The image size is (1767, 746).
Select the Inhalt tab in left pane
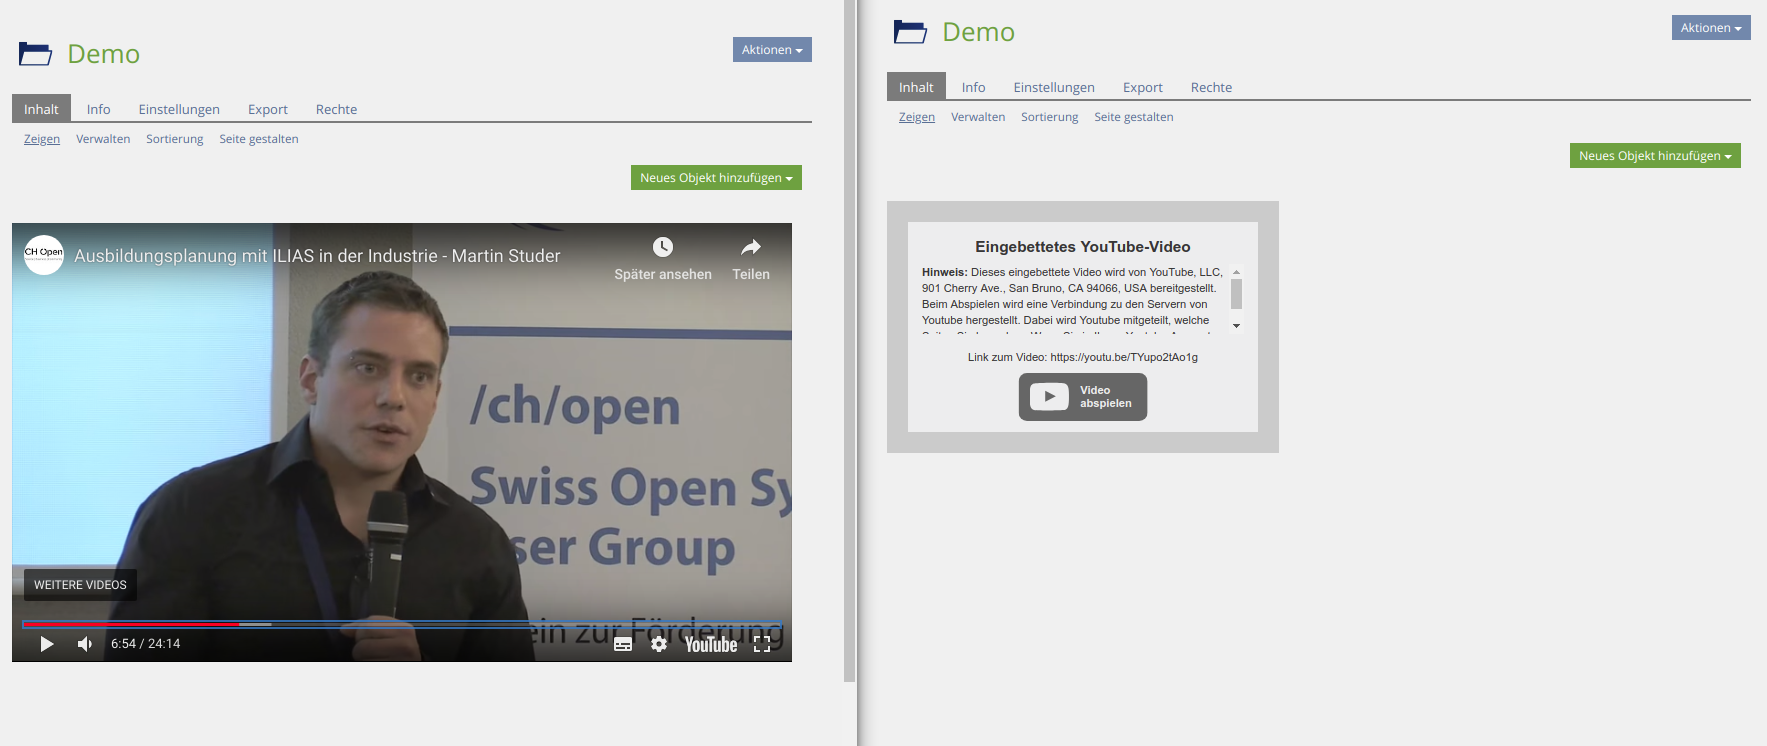point(41,109)
